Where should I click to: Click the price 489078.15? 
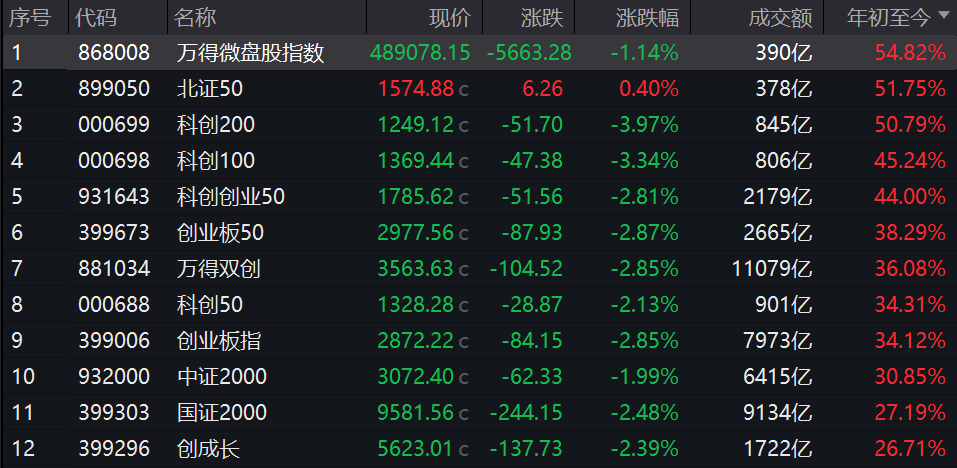pos(420,53)
